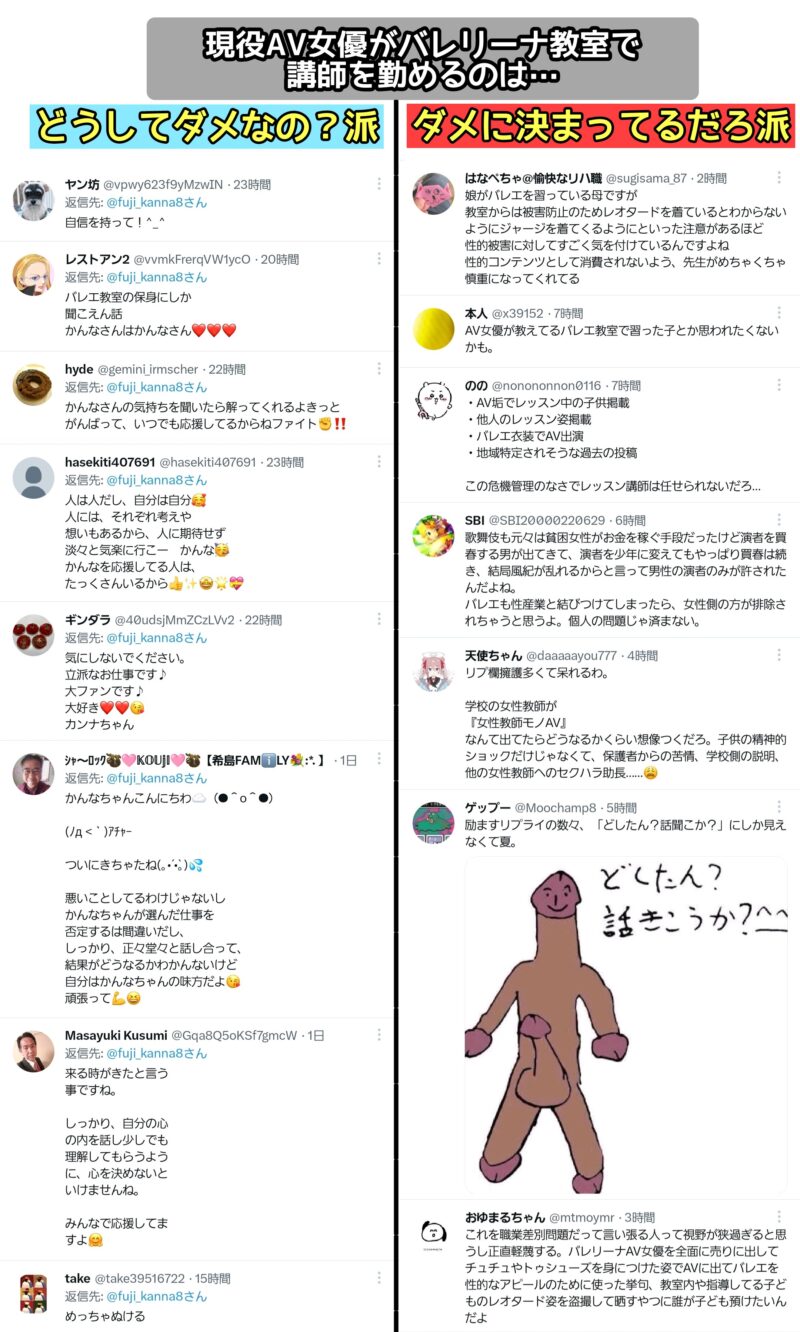This screenshot has width=800, height=1332.
Task: Open more options on SBI's tweet
Action: click(779, 520)
